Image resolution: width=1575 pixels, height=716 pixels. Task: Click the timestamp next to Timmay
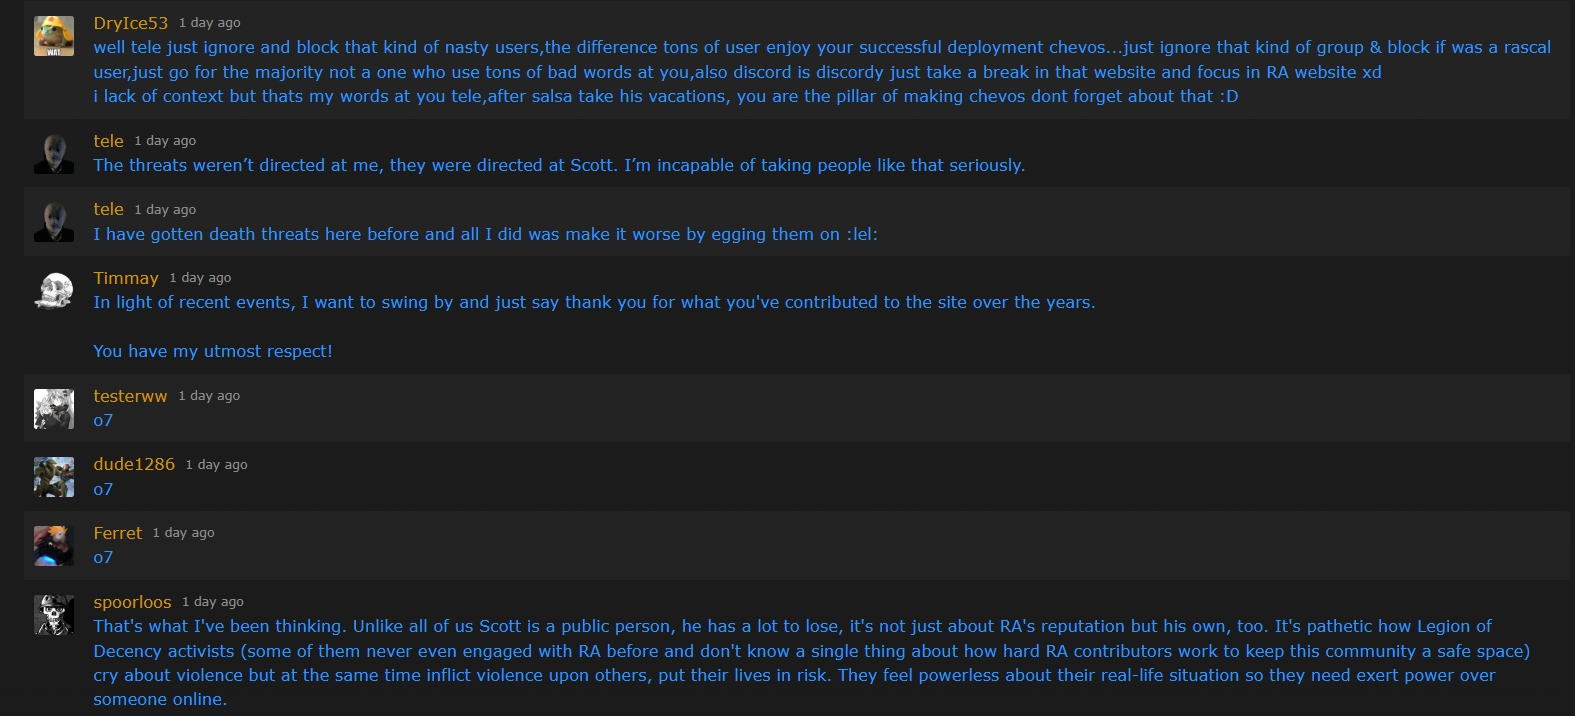200,278
